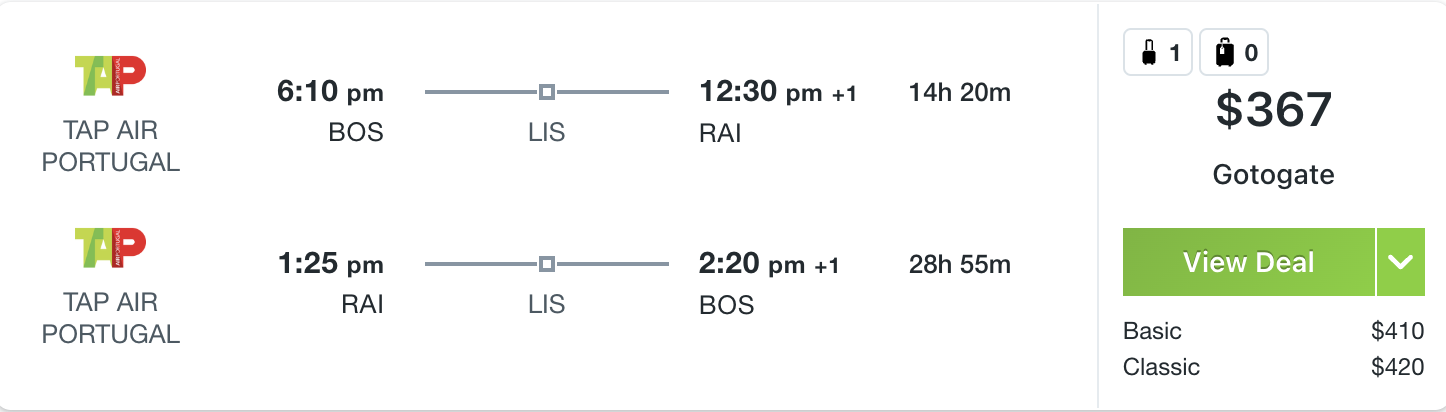The image size is (1446, 412).
Task: Click the 28h 55m return duration
Action: coord(960,265)
